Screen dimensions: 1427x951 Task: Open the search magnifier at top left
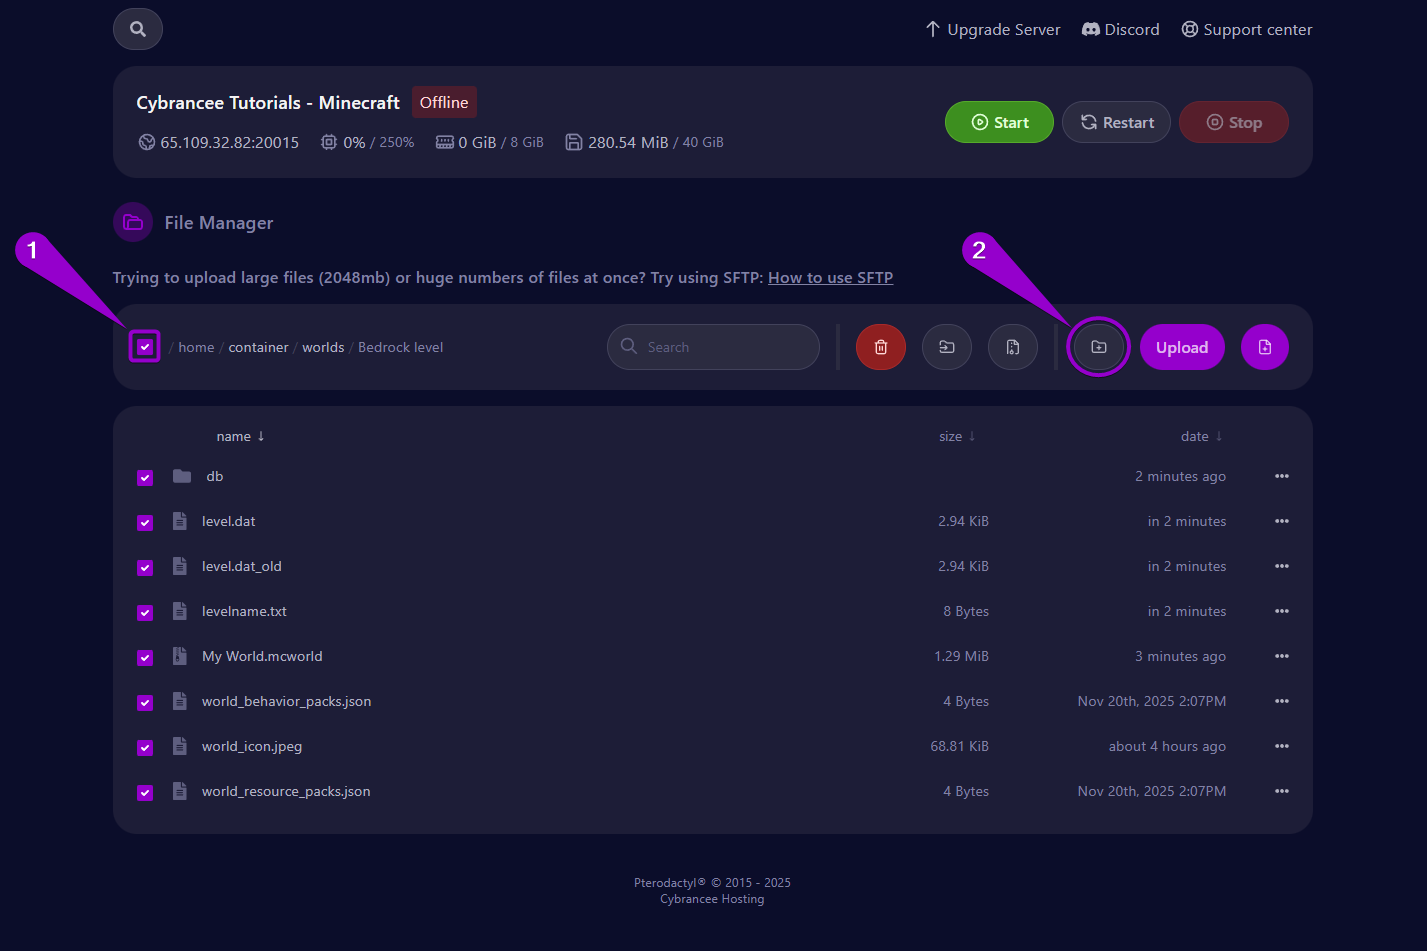[138, 29]
